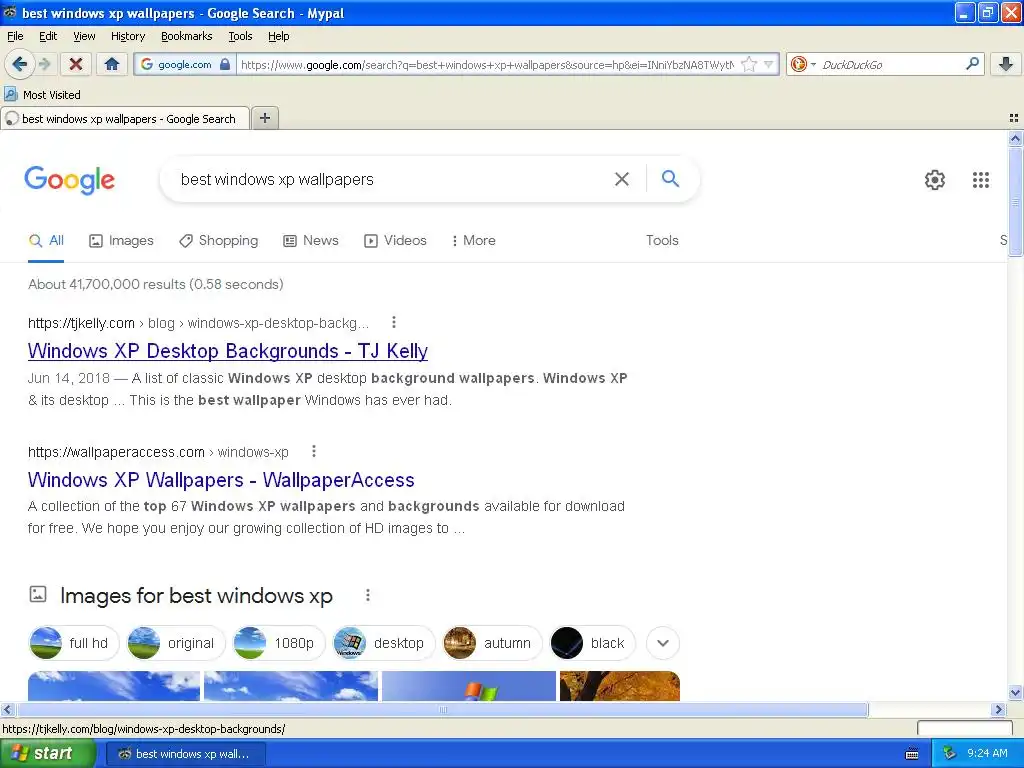Open the autumn tree wallpaper thumbnail

620,686
